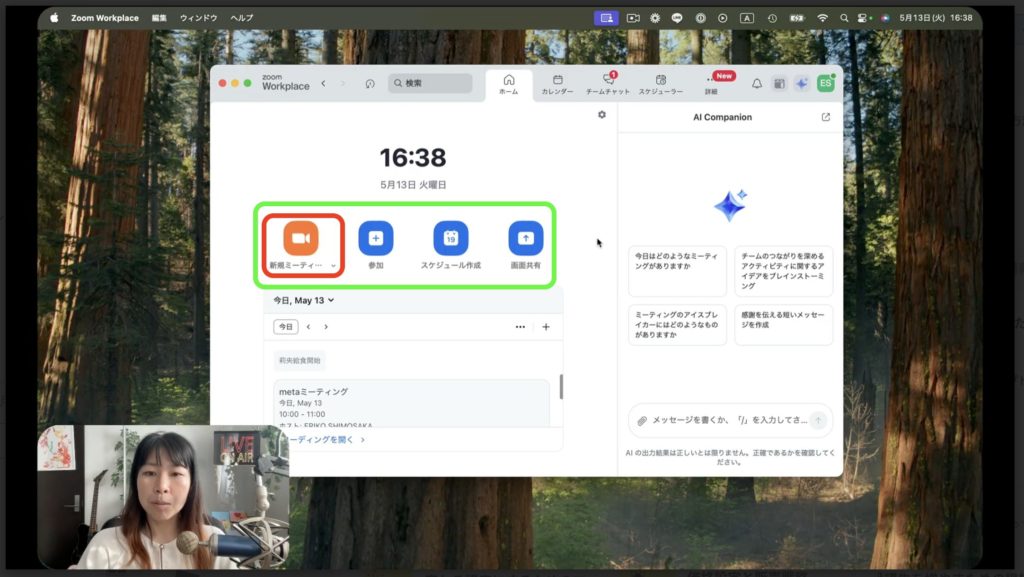Pop out the AI Companion panel

point(825,117)
